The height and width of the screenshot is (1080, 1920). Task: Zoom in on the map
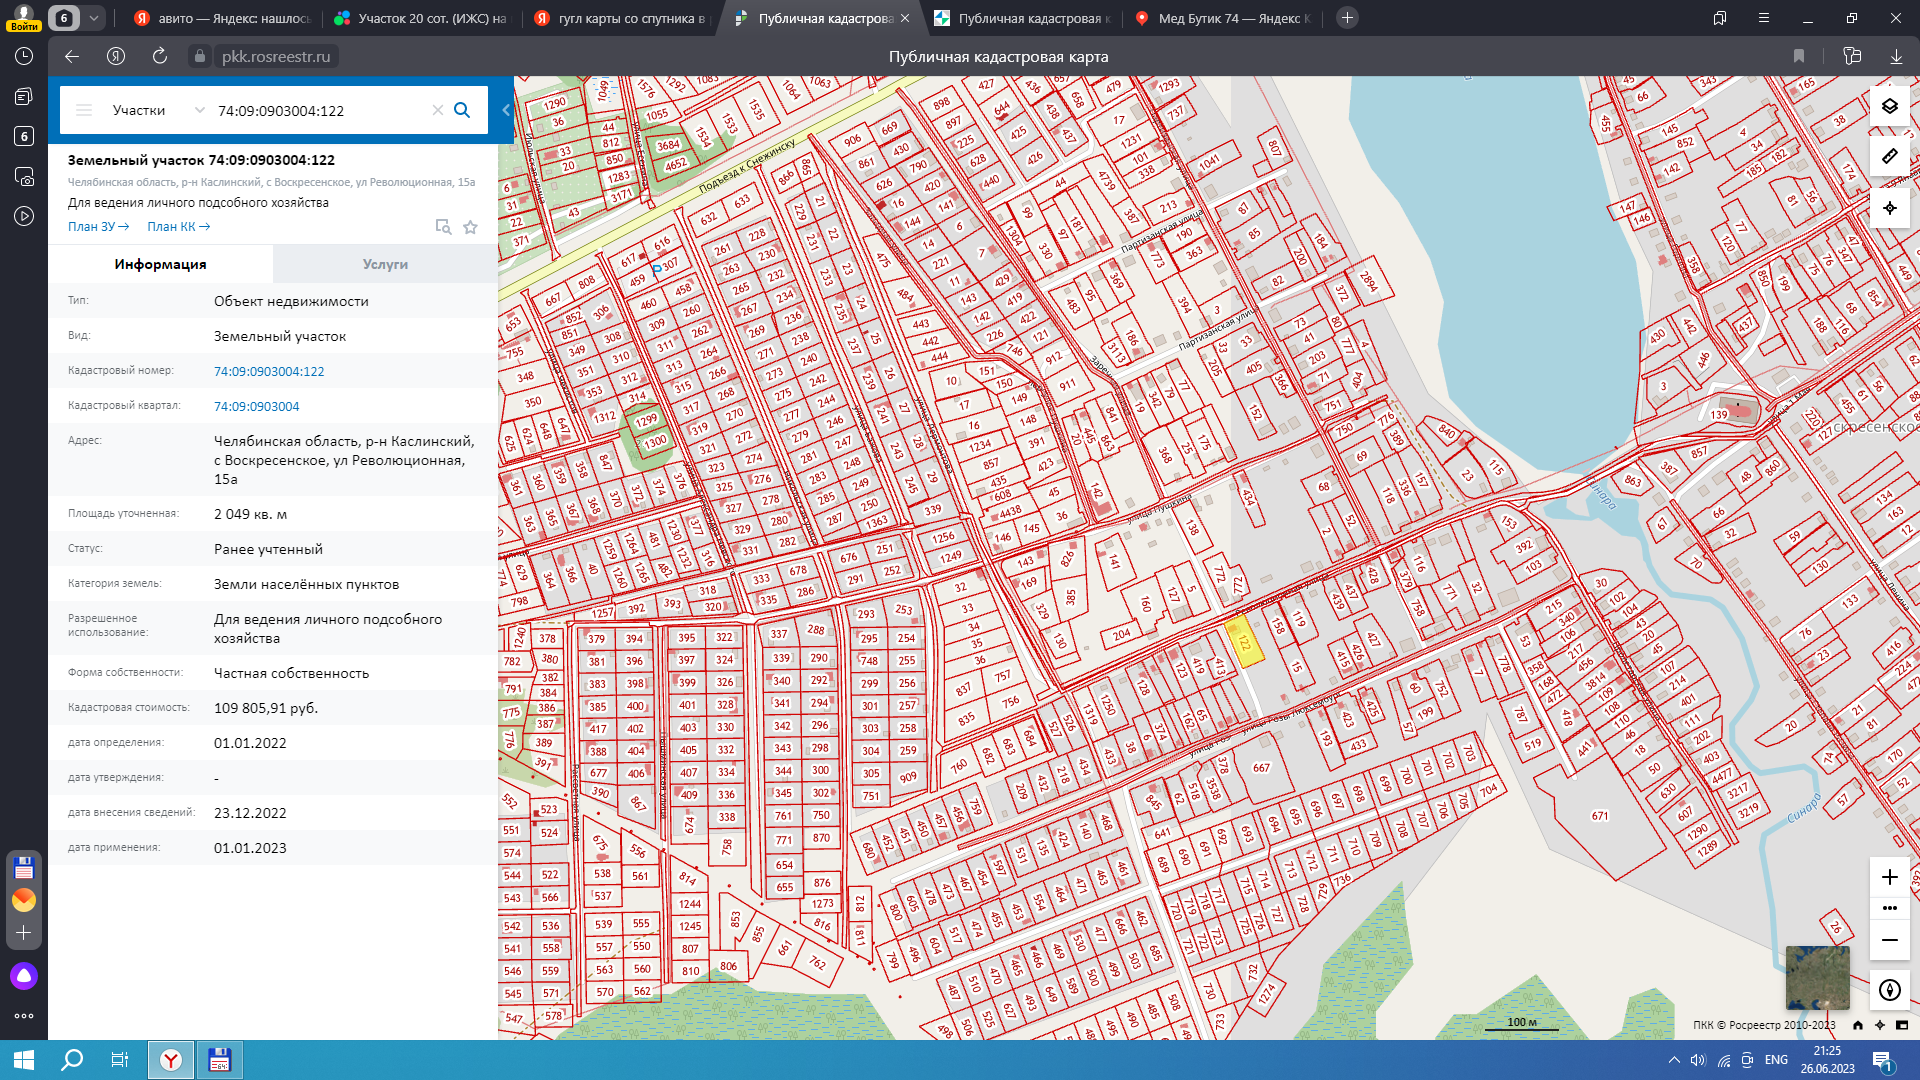tap(1889, 877)
